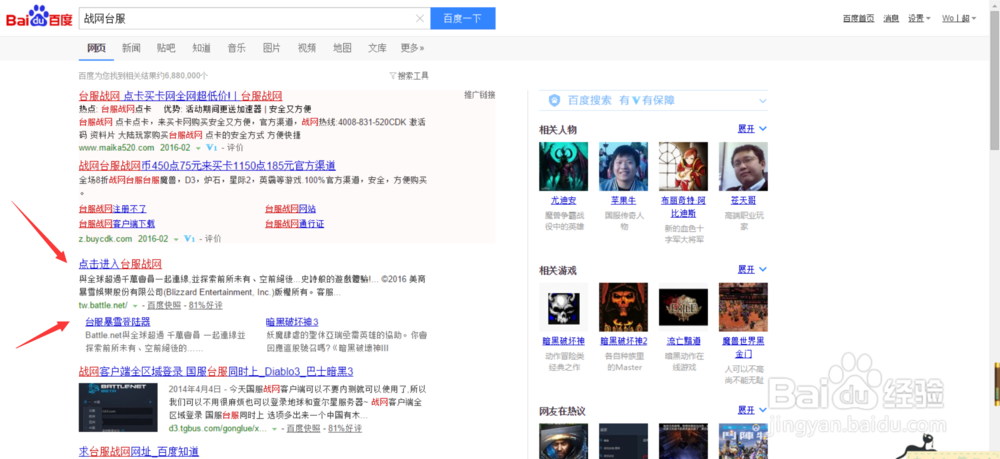Open the 暗黑破坏神2 game thumbnail
The width and height of the screenshot is (1000, 459).
point(623,307)
